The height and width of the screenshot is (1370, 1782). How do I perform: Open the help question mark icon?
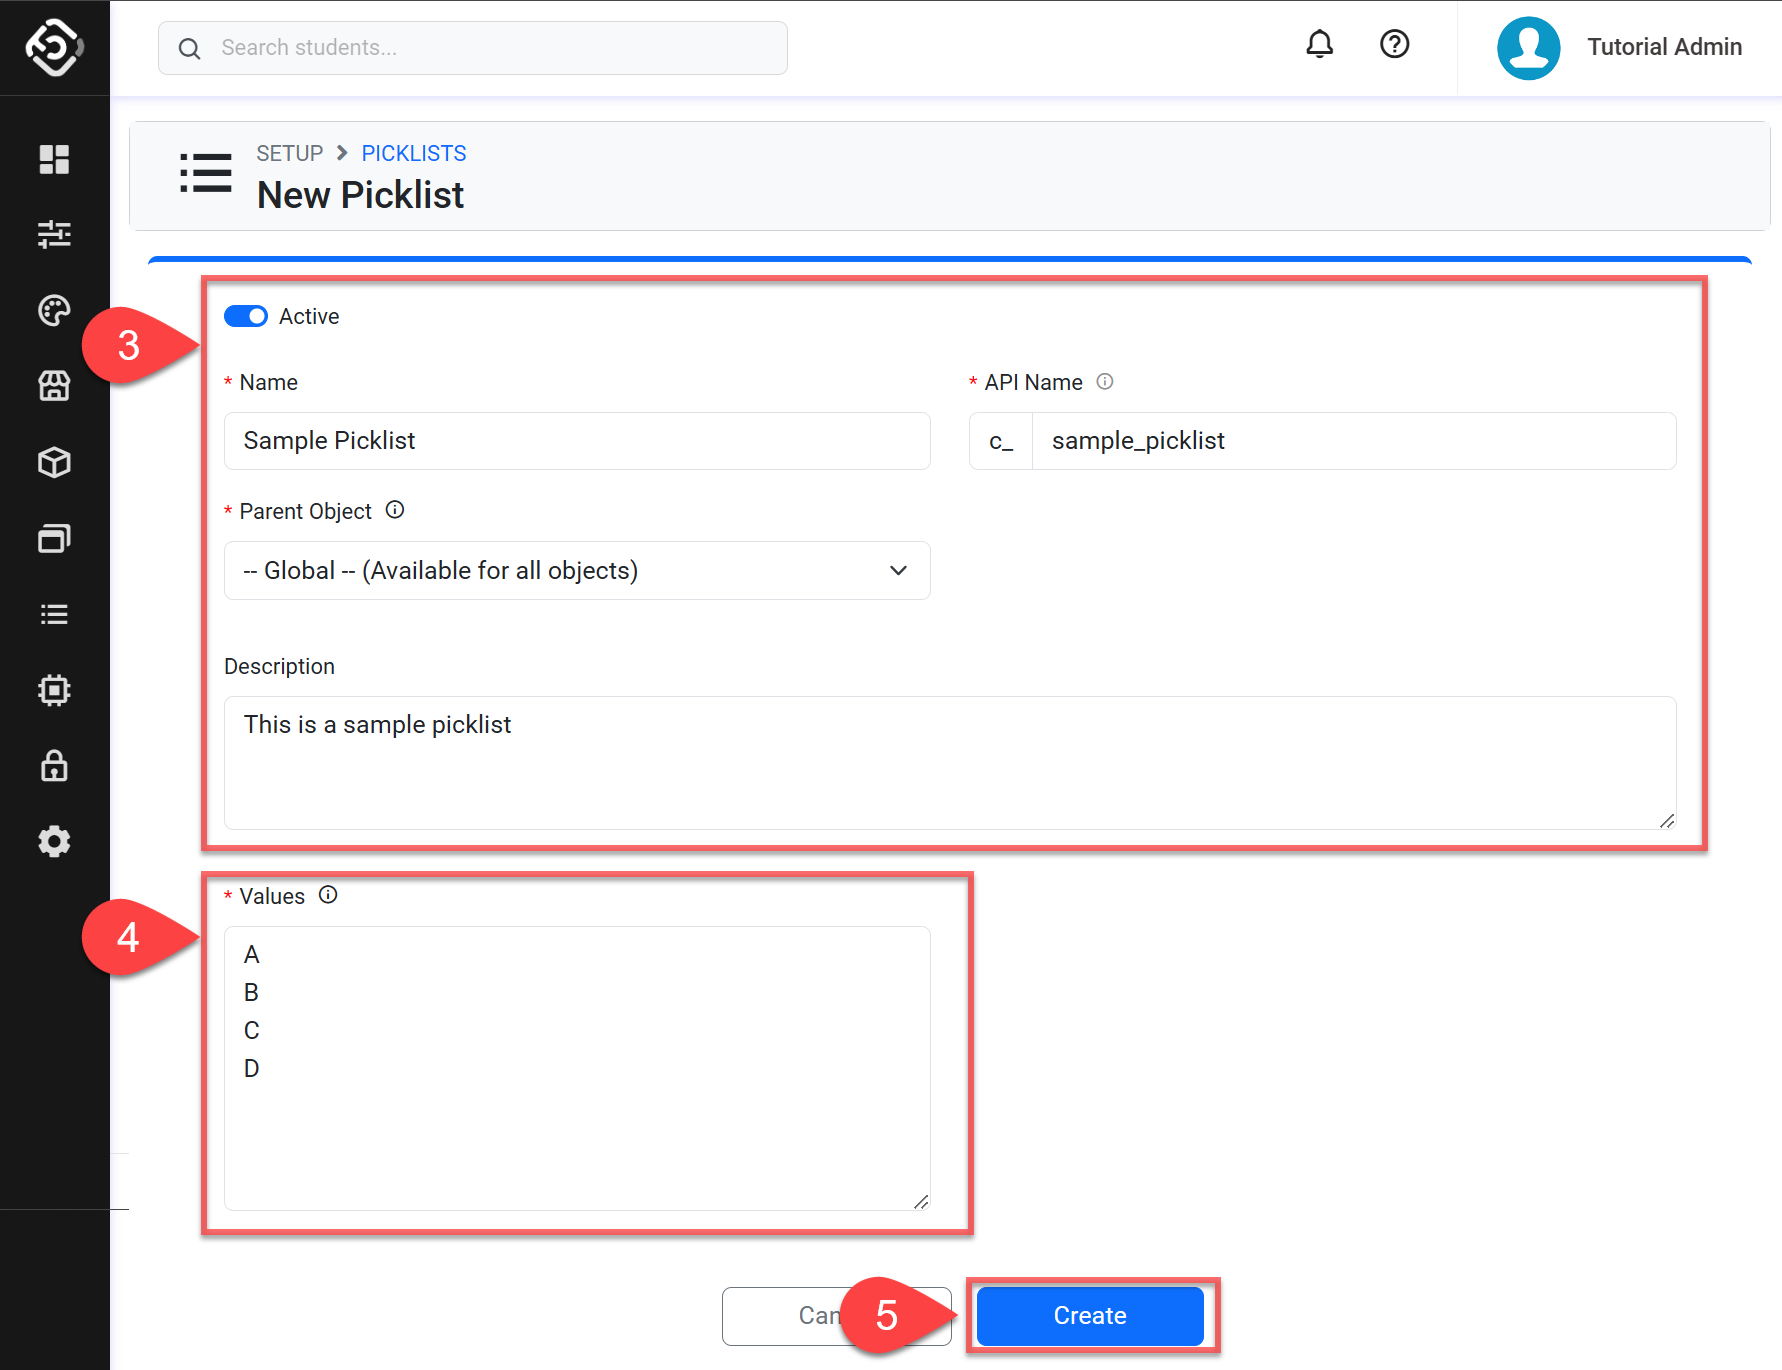(1394, 44)
